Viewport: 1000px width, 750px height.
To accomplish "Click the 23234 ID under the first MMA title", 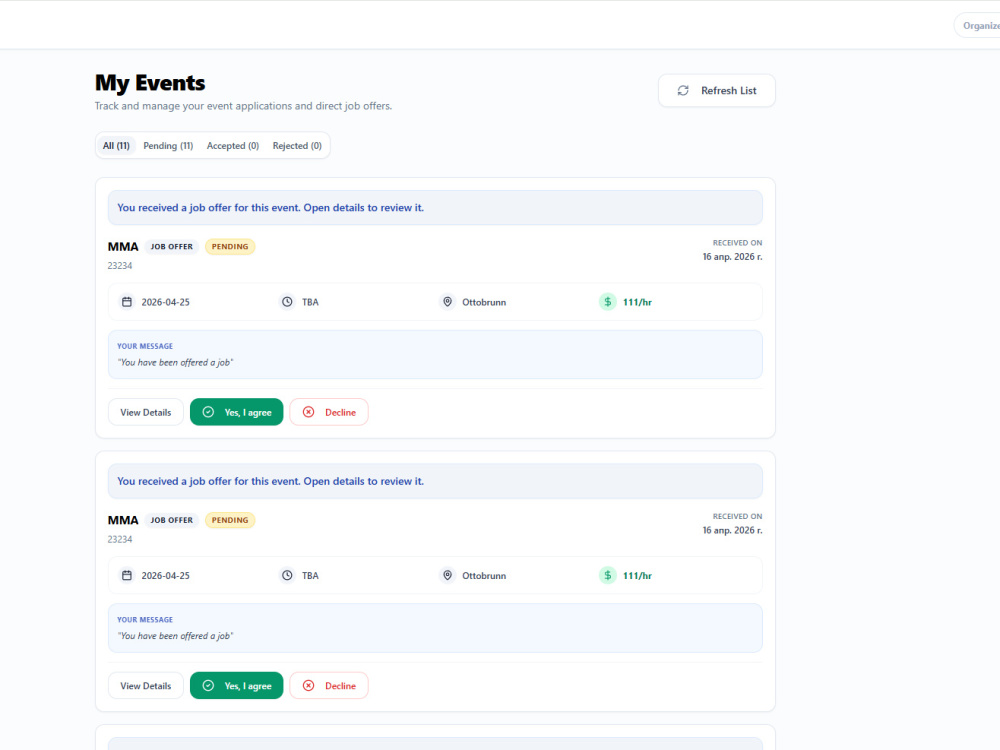I will pos(120,266).
